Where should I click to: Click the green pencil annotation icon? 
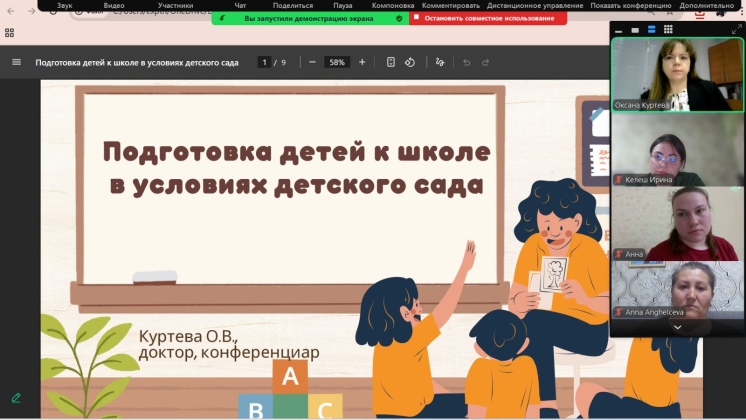pyautogui.click(x=16, y=398)
